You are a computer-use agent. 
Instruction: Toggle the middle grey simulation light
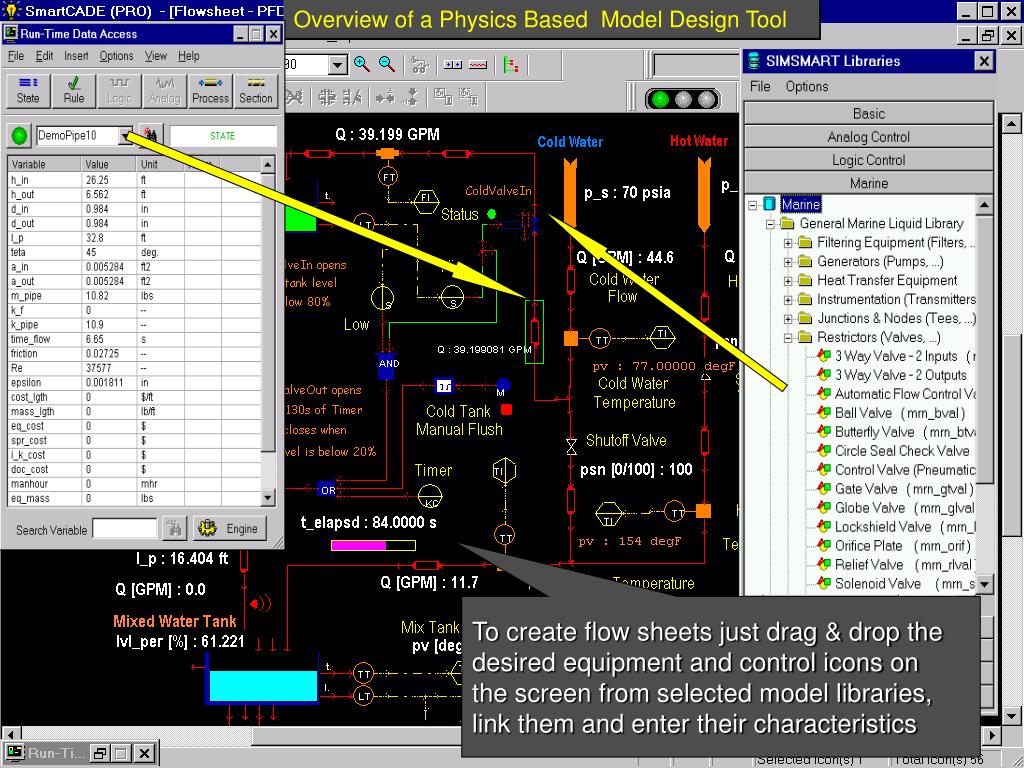tap(683, 99)
